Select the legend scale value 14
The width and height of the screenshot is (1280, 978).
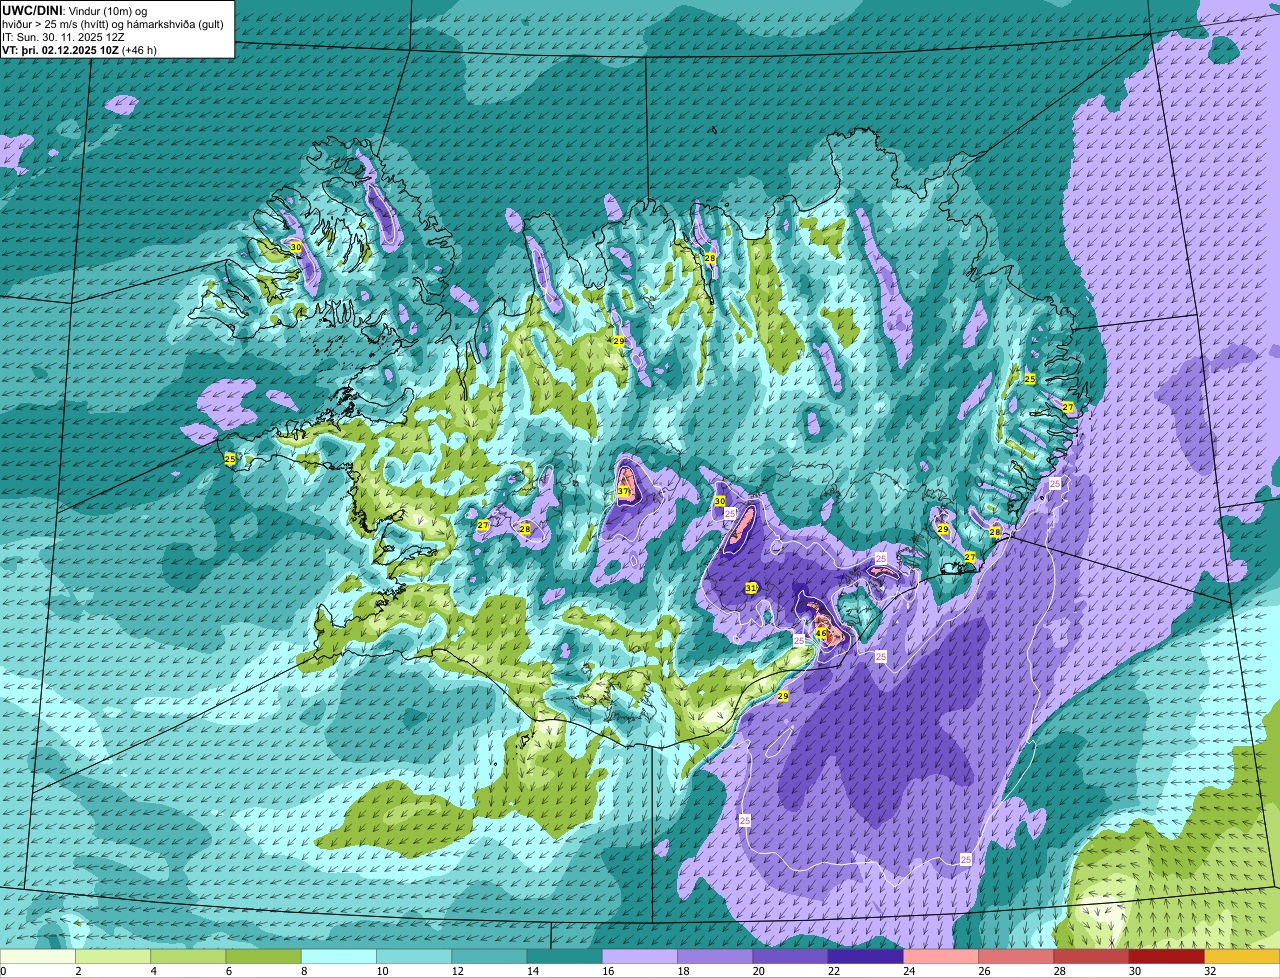coord(533,971)
